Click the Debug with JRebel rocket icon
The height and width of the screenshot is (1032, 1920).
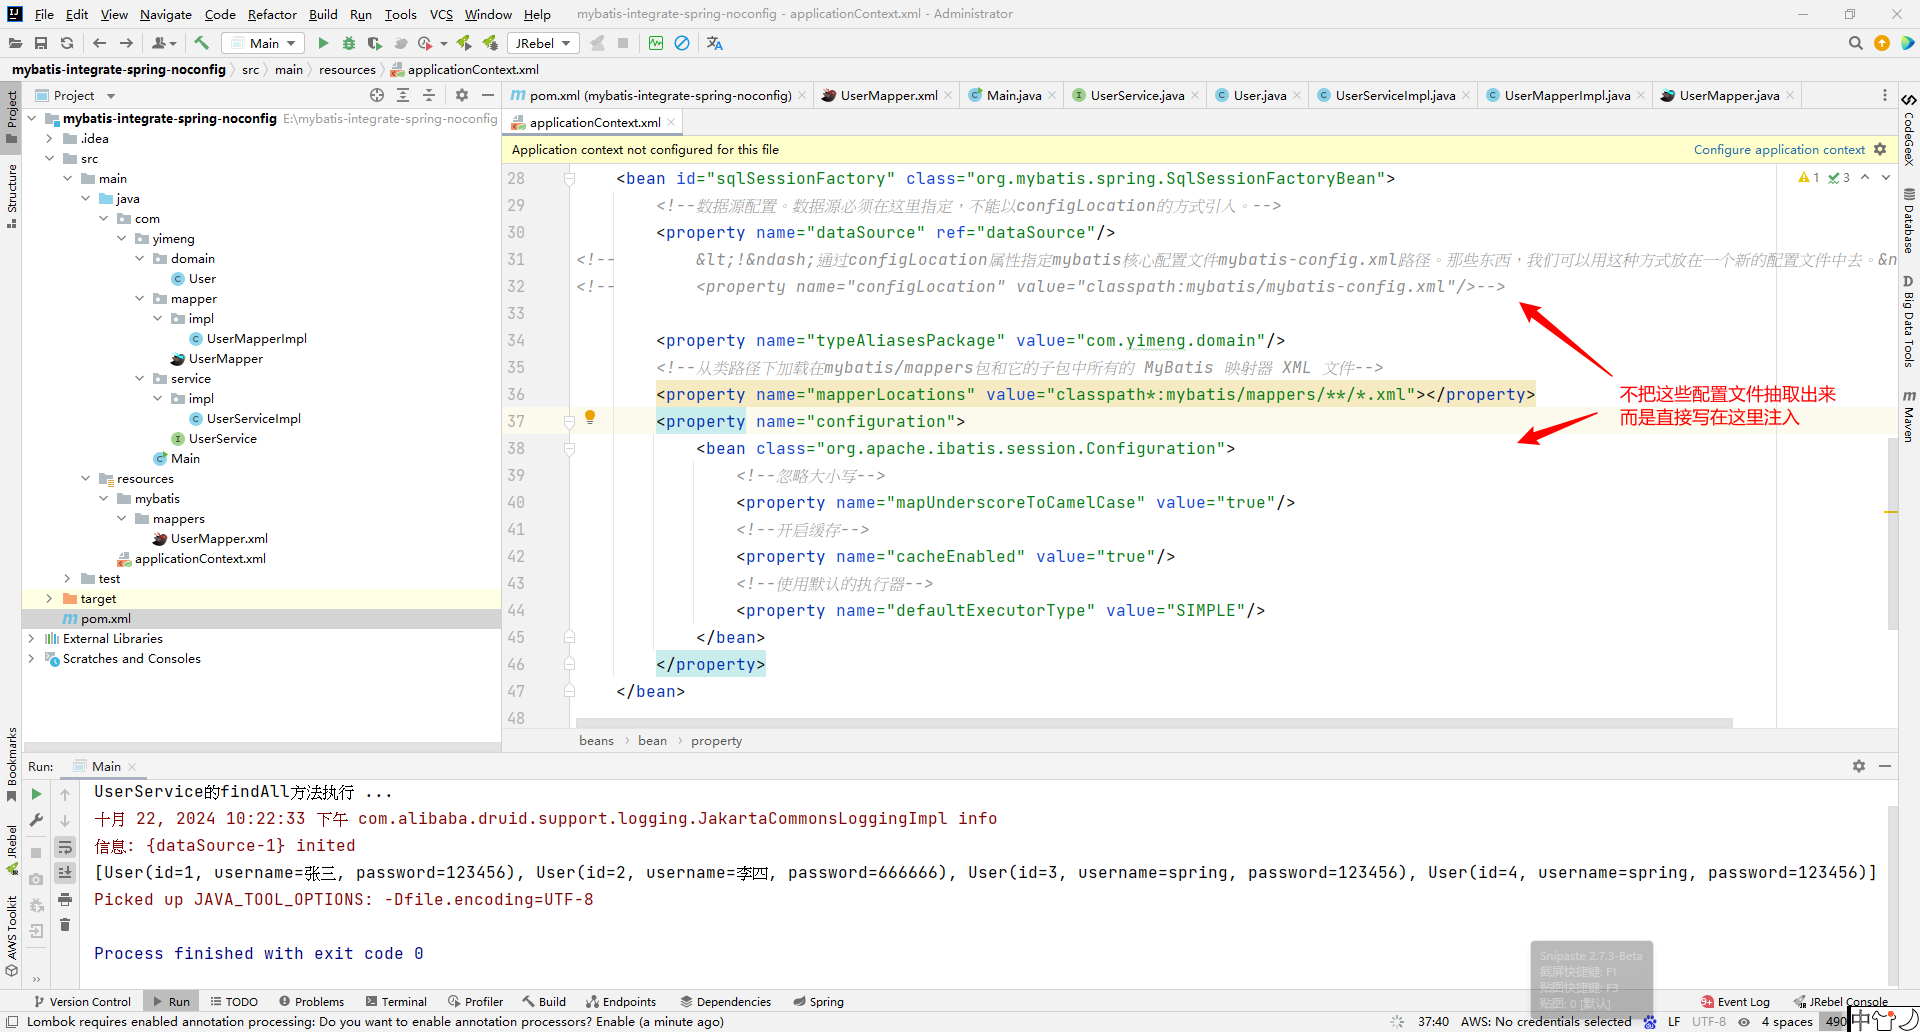pyautogui.click(x=490, y=43)
